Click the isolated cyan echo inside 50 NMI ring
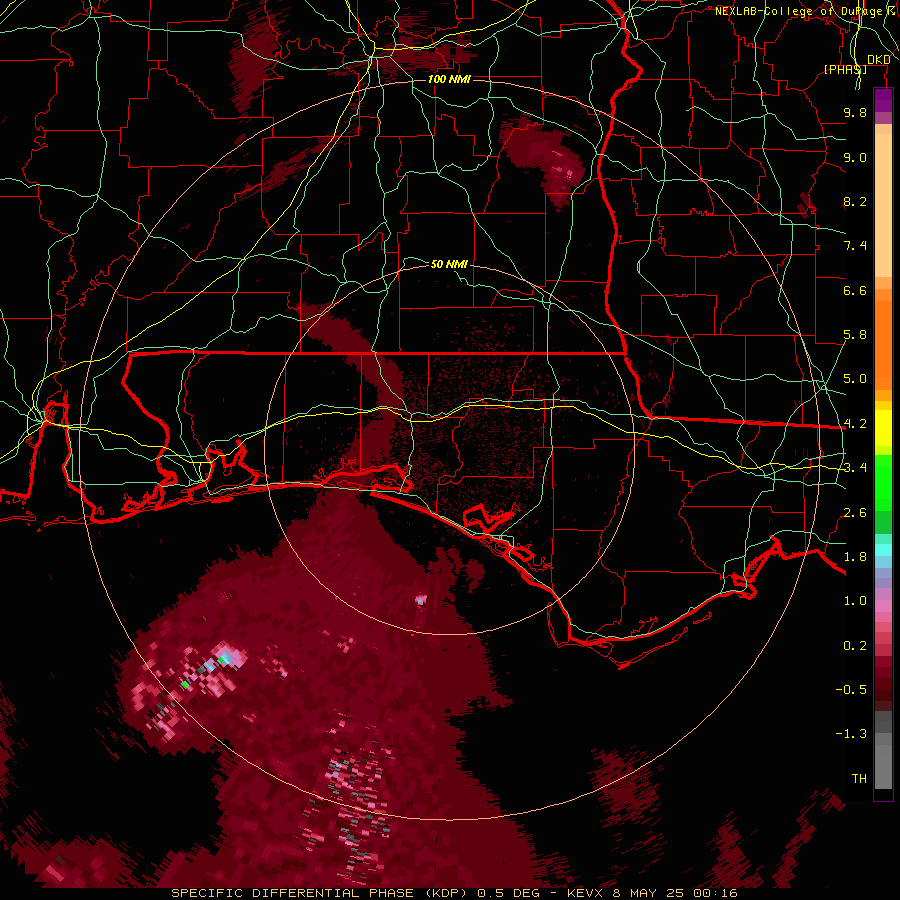 pyautogui.click(x=421, y=600)
